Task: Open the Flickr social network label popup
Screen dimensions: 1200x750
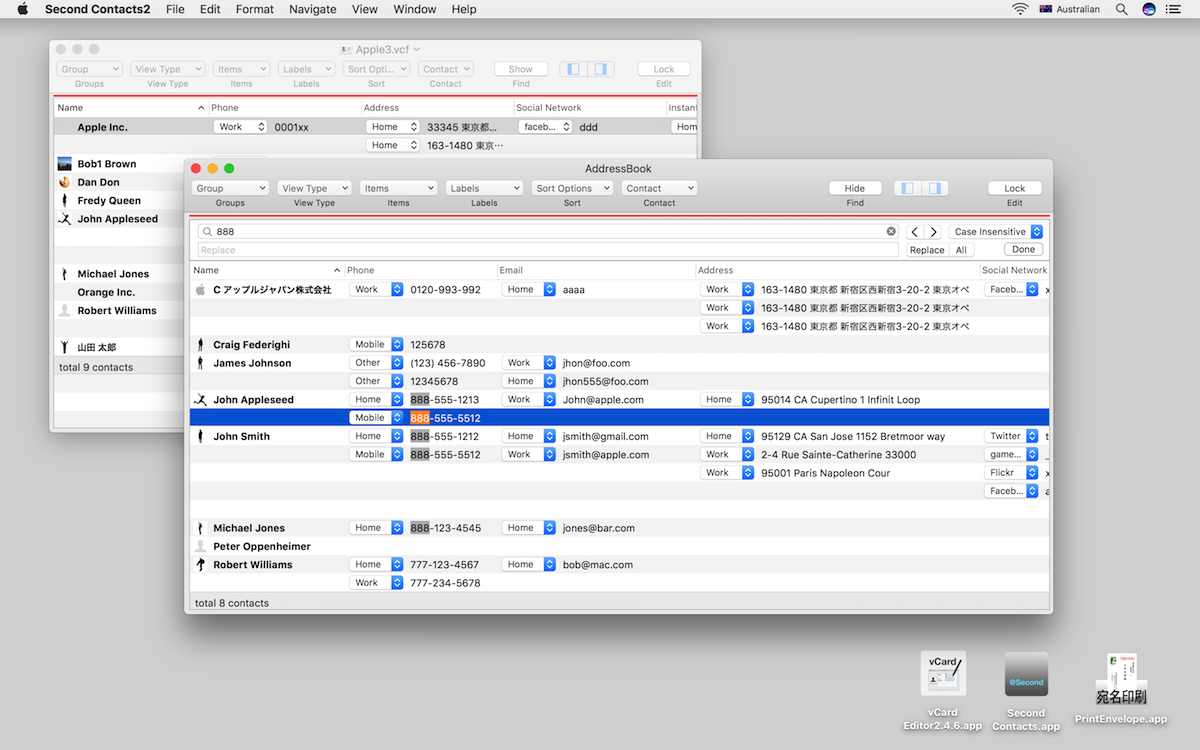Action: 1012,473
